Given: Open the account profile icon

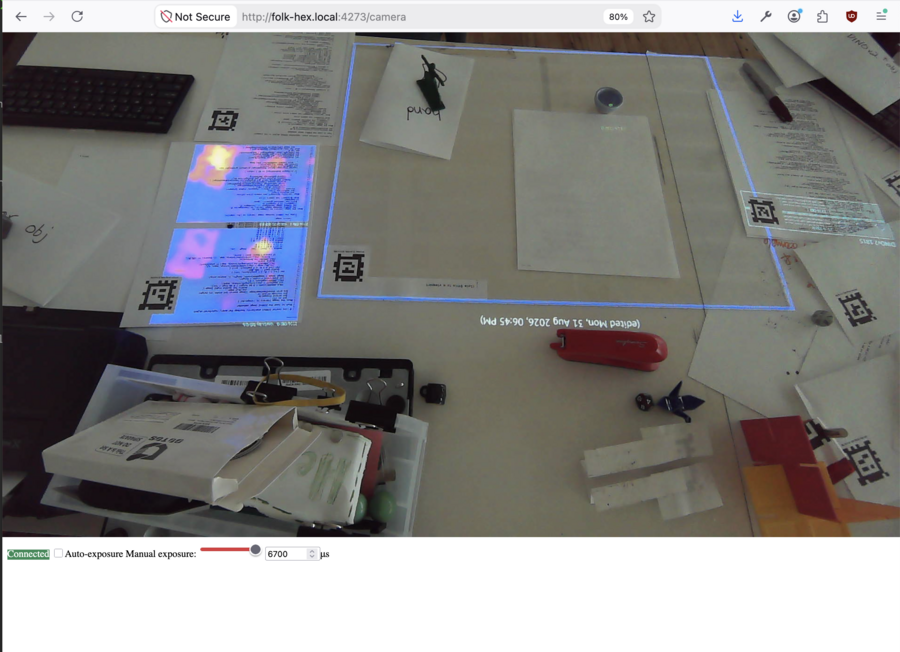Looking at the screenshot, I should (x=794, y=17).
